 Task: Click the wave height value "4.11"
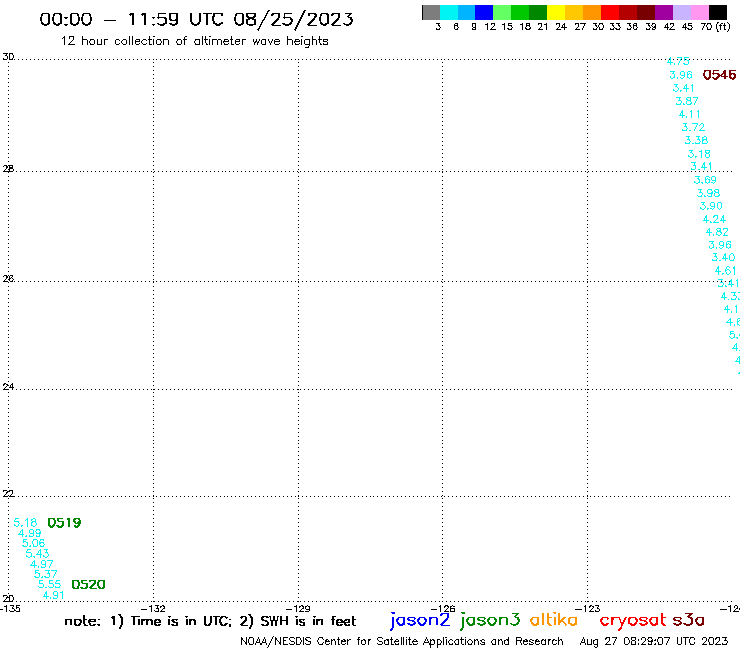[x=690, y=114]
